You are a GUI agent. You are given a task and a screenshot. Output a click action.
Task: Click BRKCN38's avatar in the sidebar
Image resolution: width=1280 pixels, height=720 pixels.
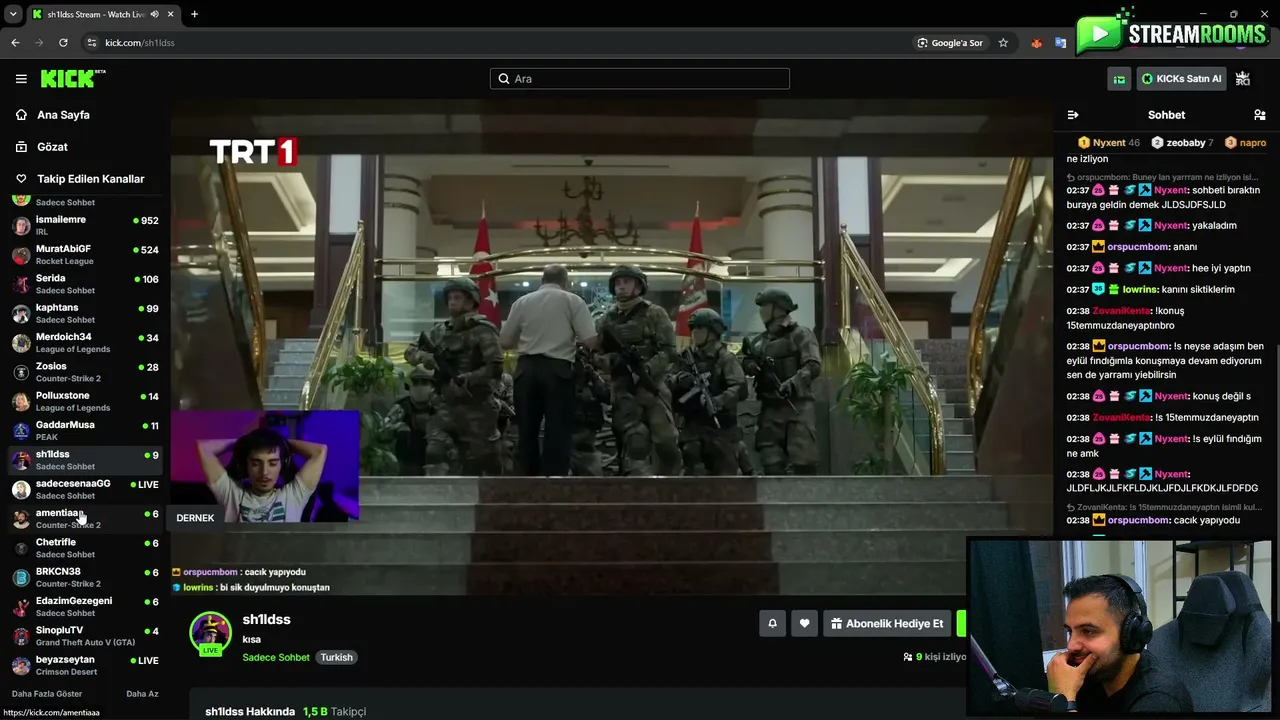pyautogui.click(x=21, y=577)
